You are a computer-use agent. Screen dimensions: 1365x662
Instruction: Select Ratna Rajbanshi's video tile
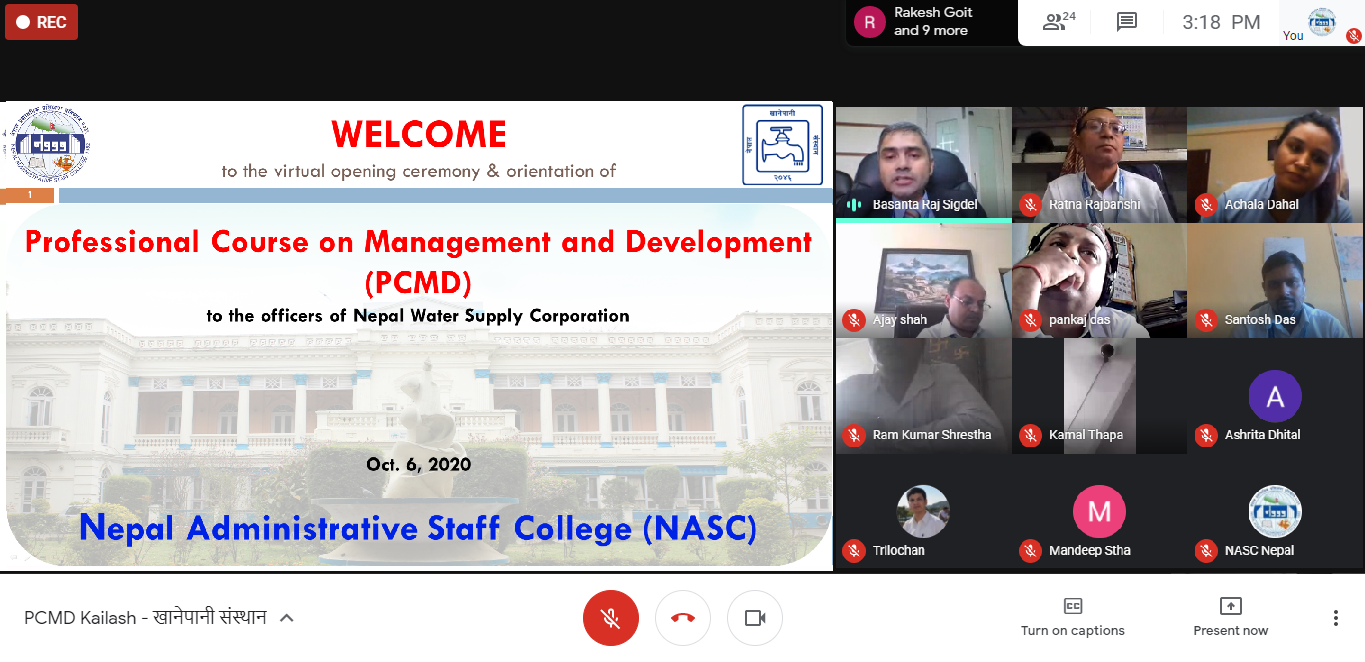coord(1099,164)
